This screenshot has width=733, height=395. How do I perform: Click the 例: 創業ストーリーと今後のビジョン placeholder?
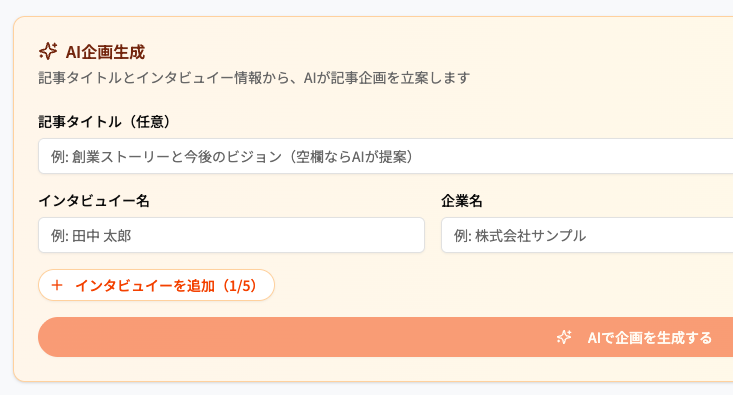click(232, 157)
